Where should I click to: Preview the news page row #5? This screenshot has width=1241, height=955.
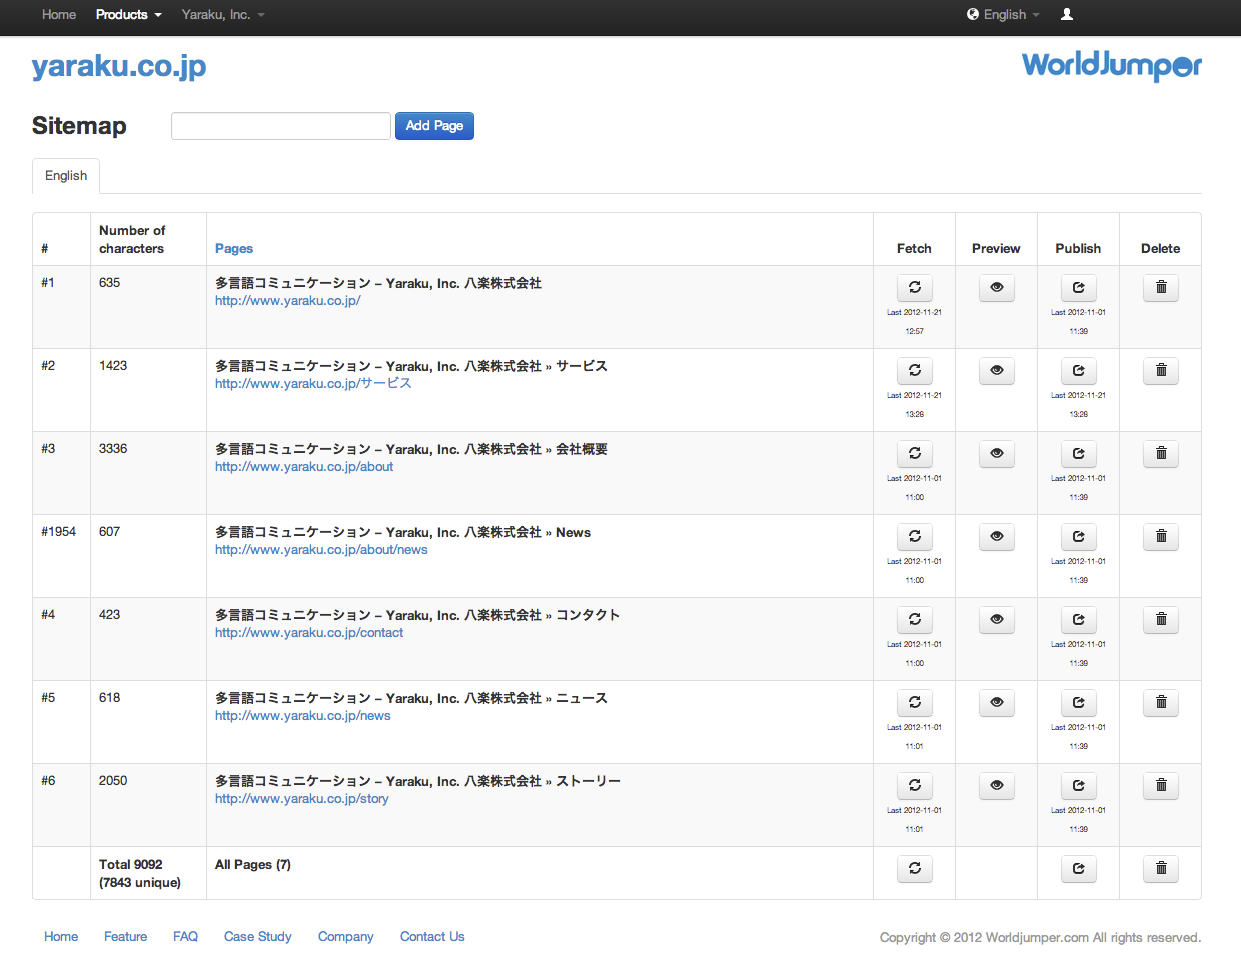(x=996, y=702)
